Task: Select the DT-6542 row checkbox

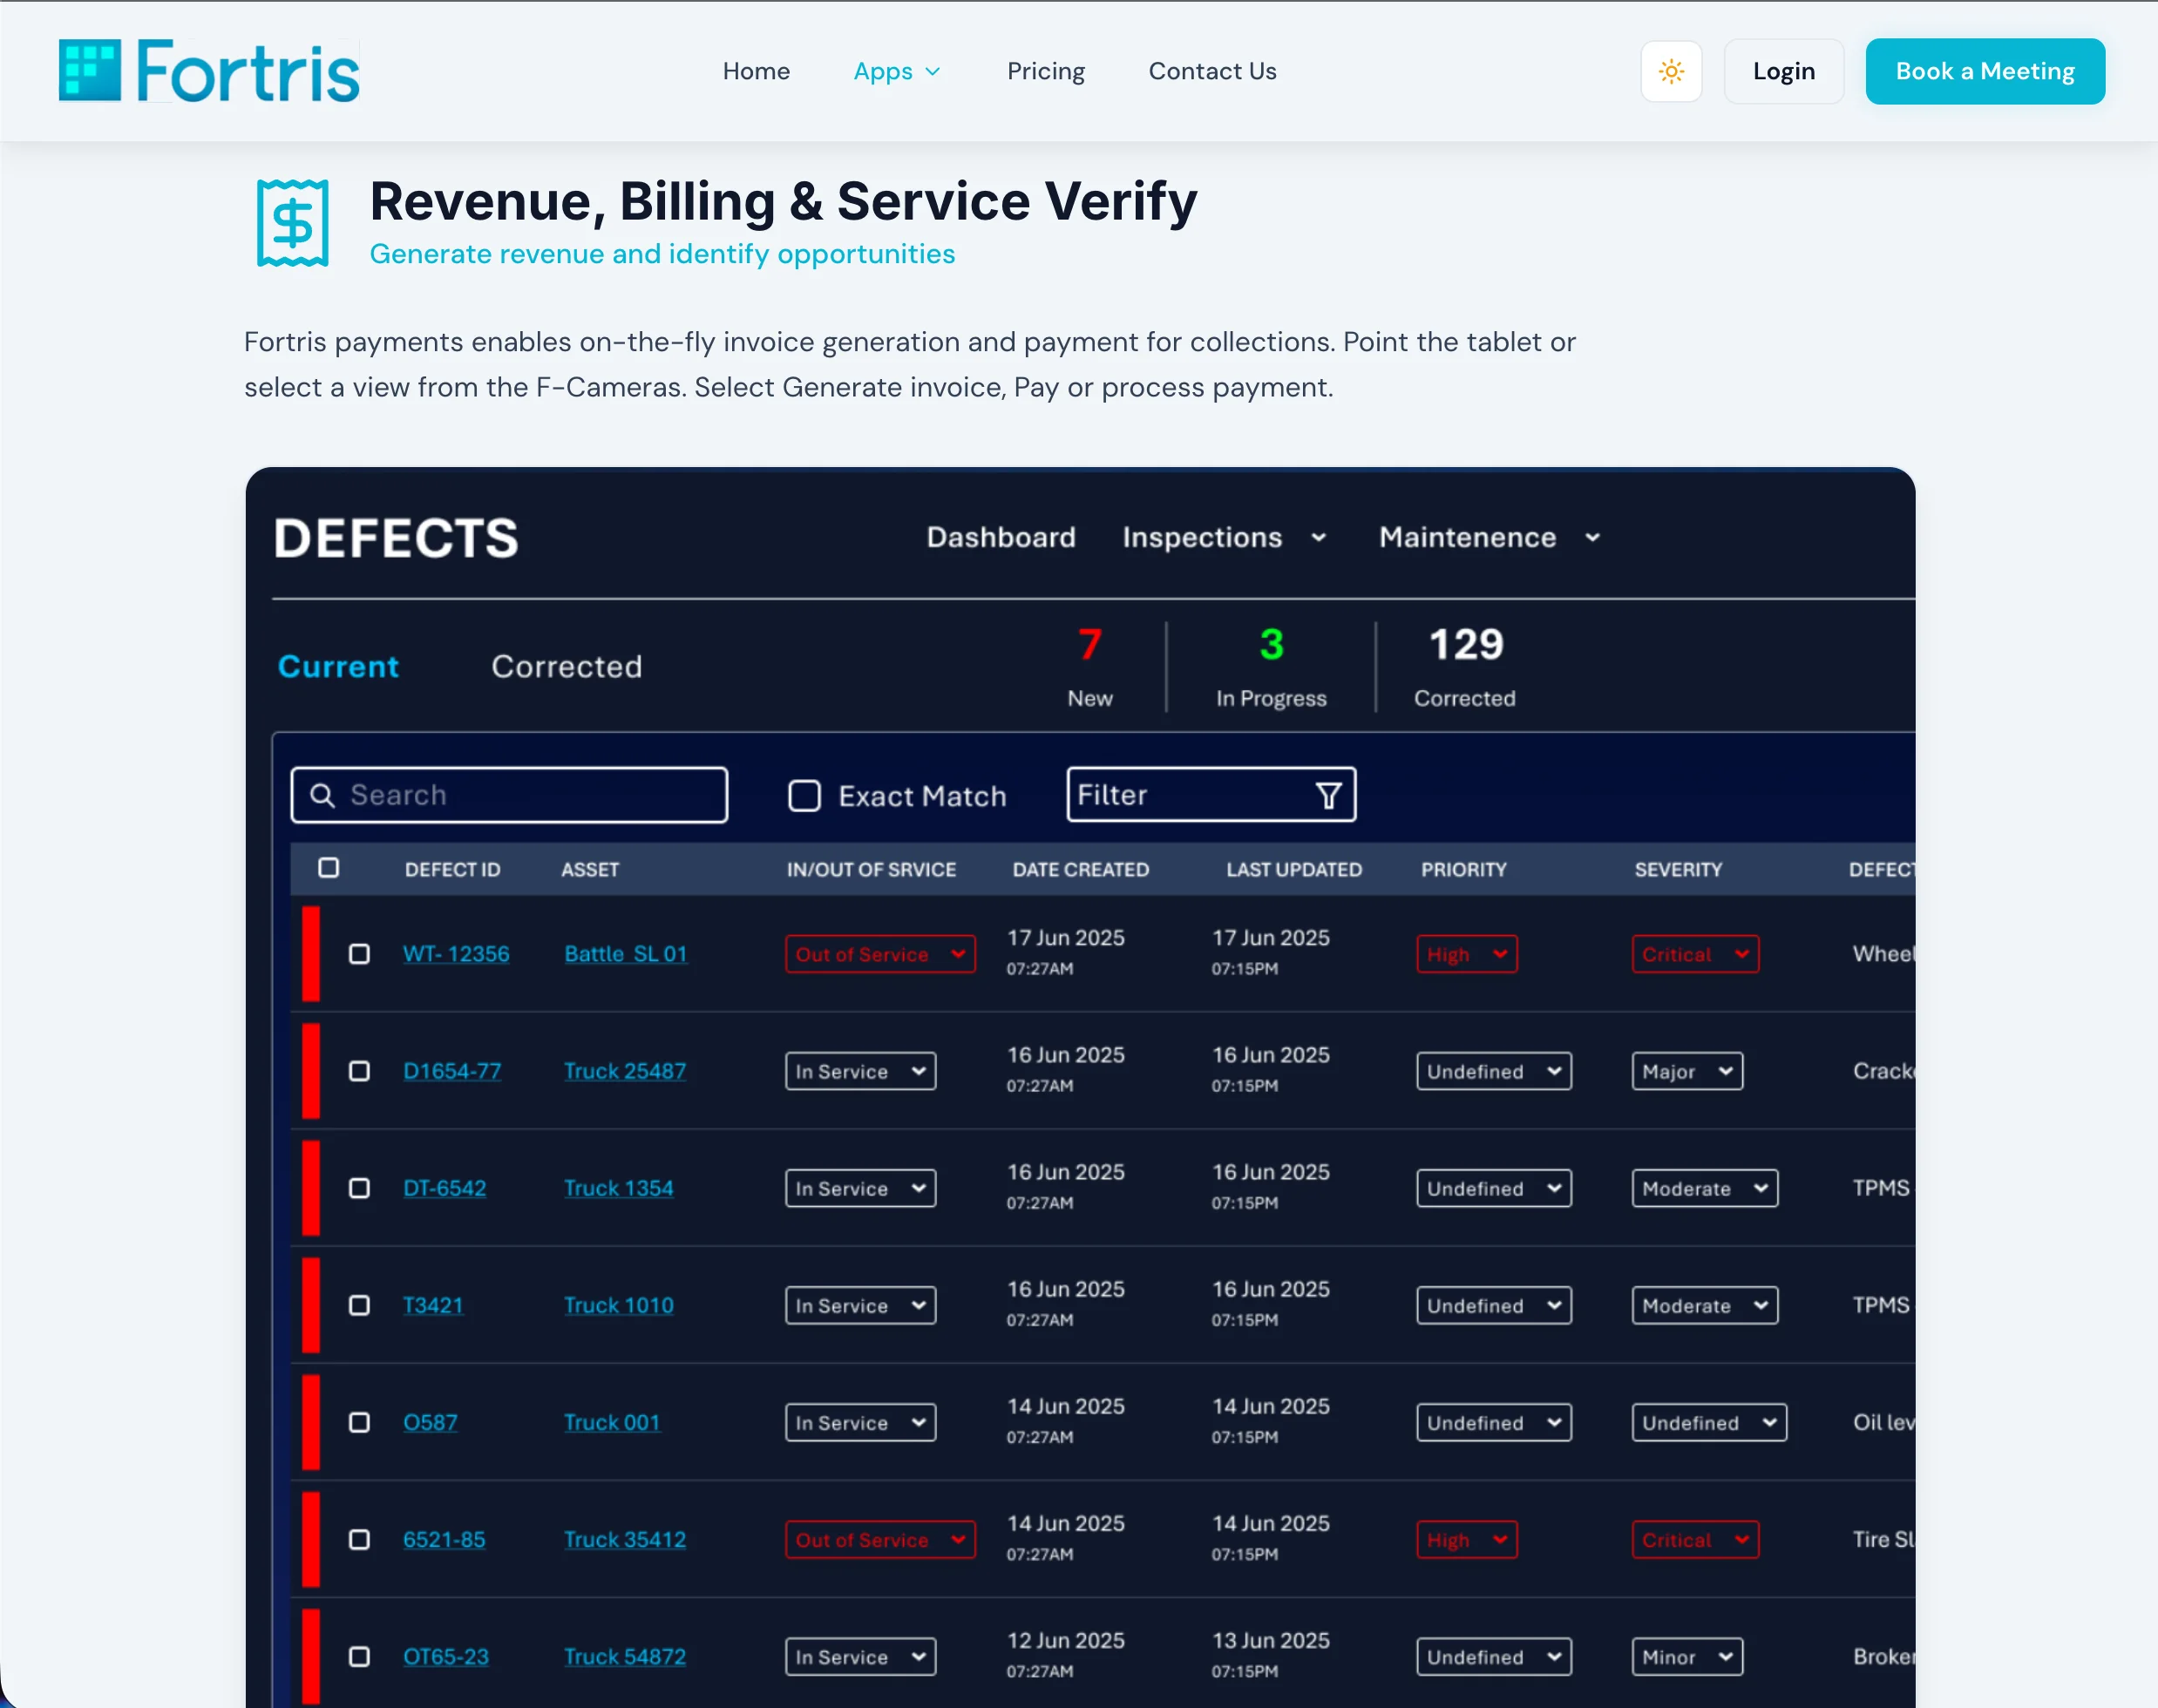Action: (x=359, y=1188)
